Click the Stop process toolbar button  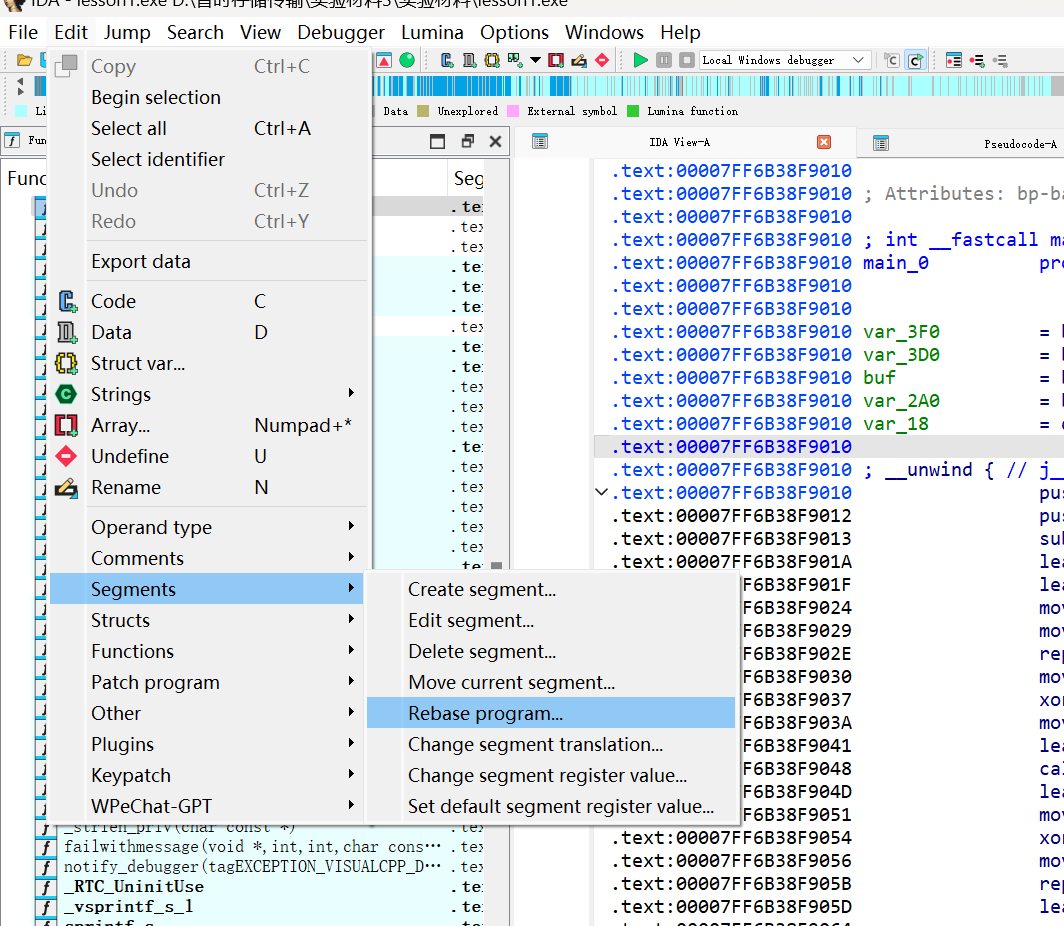point(687,60)
